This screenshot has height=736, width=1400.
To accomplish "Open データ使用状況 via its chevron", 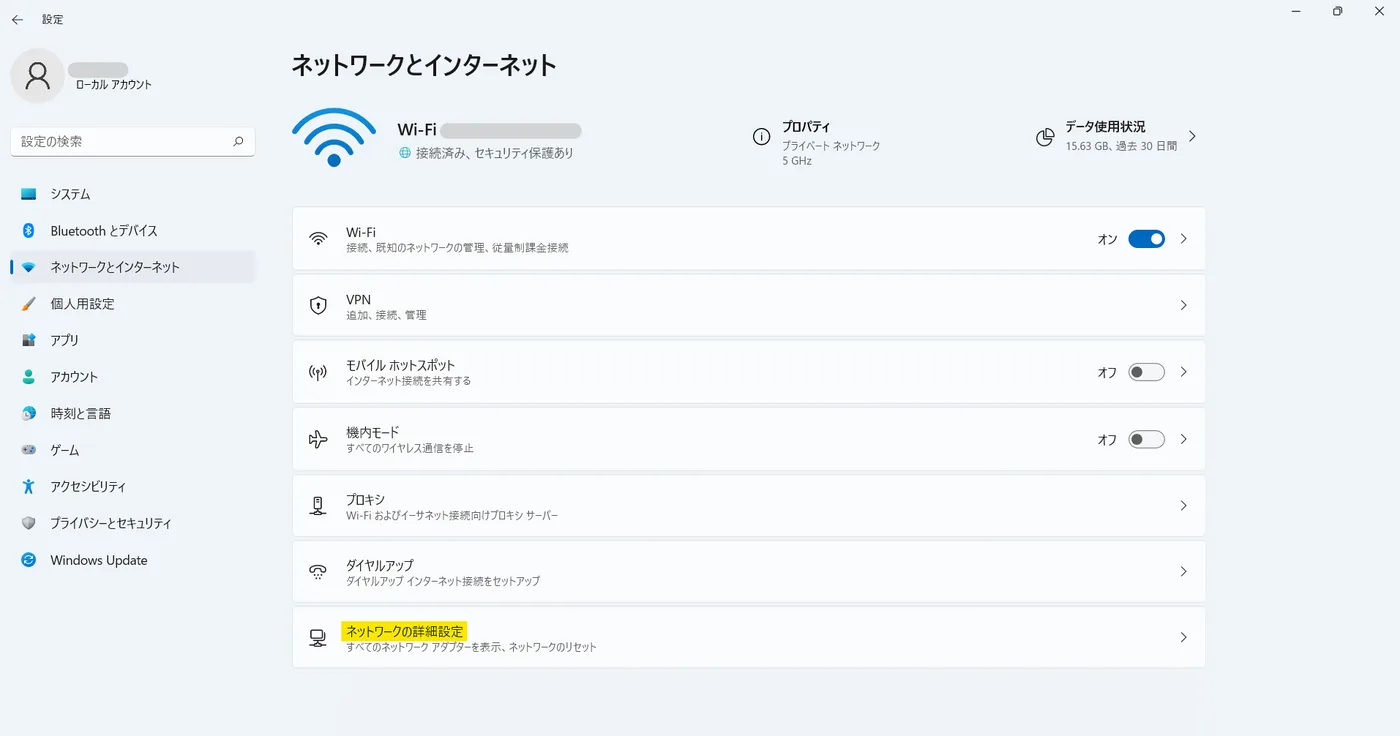I will pyautogui.click(x=1192, y=136).
